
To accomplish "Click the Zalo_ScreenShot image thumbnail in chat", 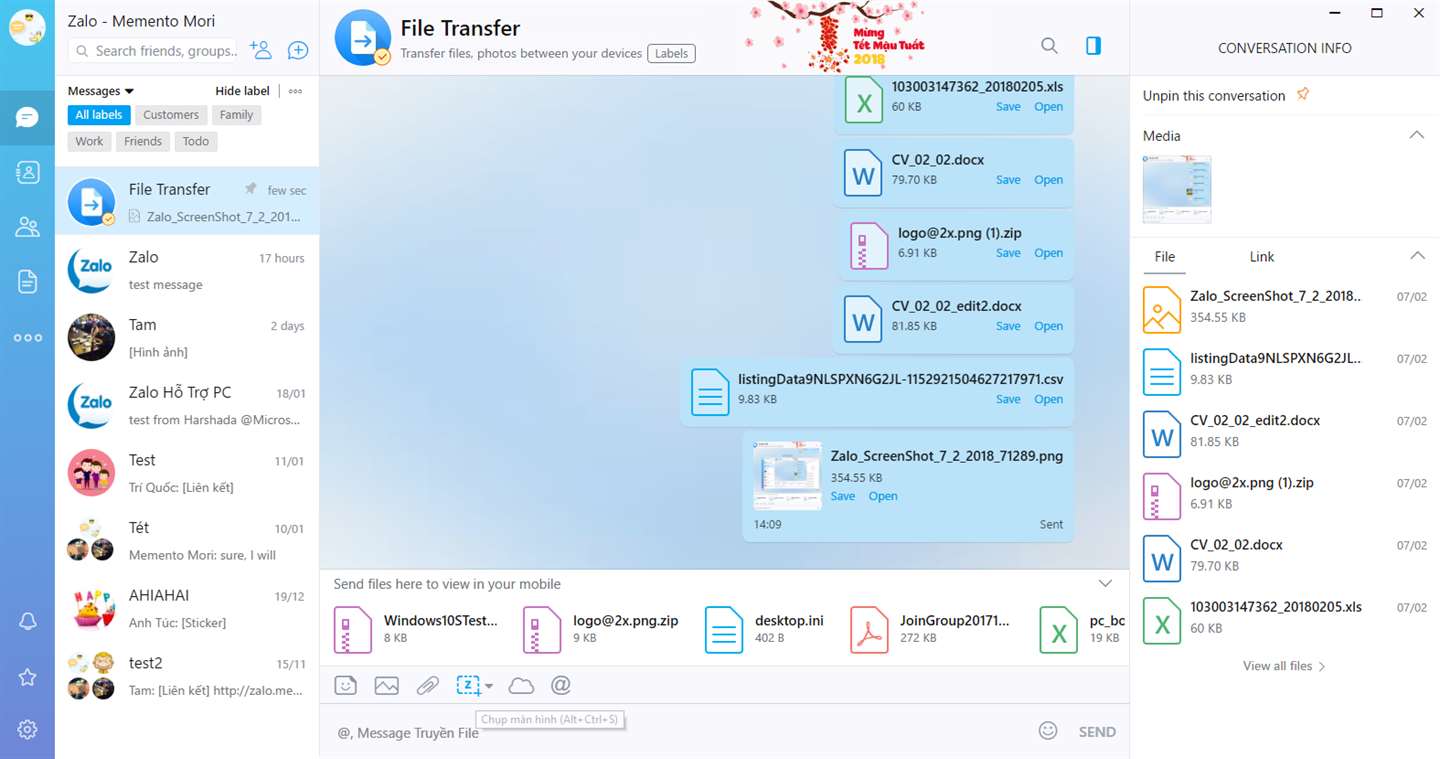I will pyautogui.click(x=787, y=475).
